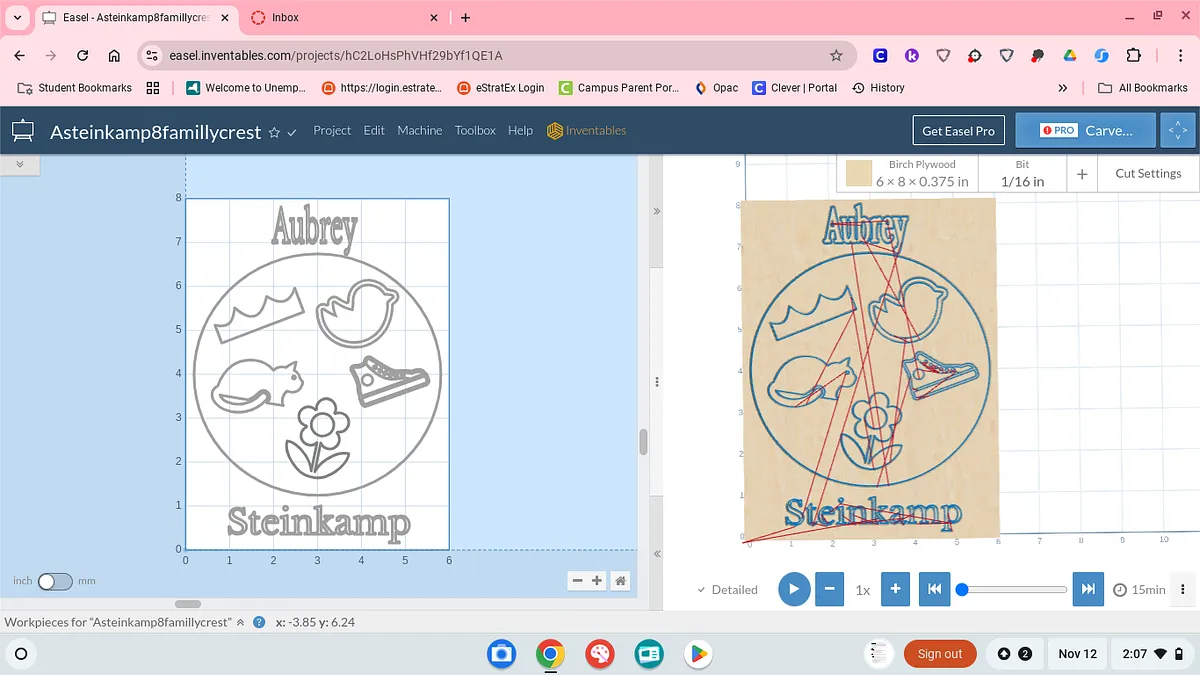1200x675 pixels.
Task: Click the Sign out button
Action: (940, 654)
